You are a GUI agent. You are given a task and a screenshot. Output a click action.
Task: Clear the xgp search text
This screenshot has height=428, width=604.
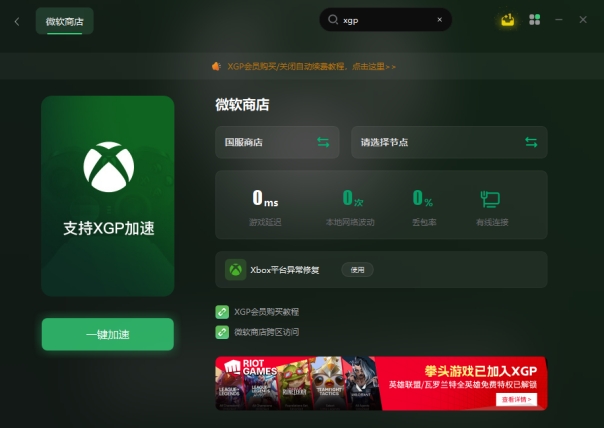click(440, 20)
